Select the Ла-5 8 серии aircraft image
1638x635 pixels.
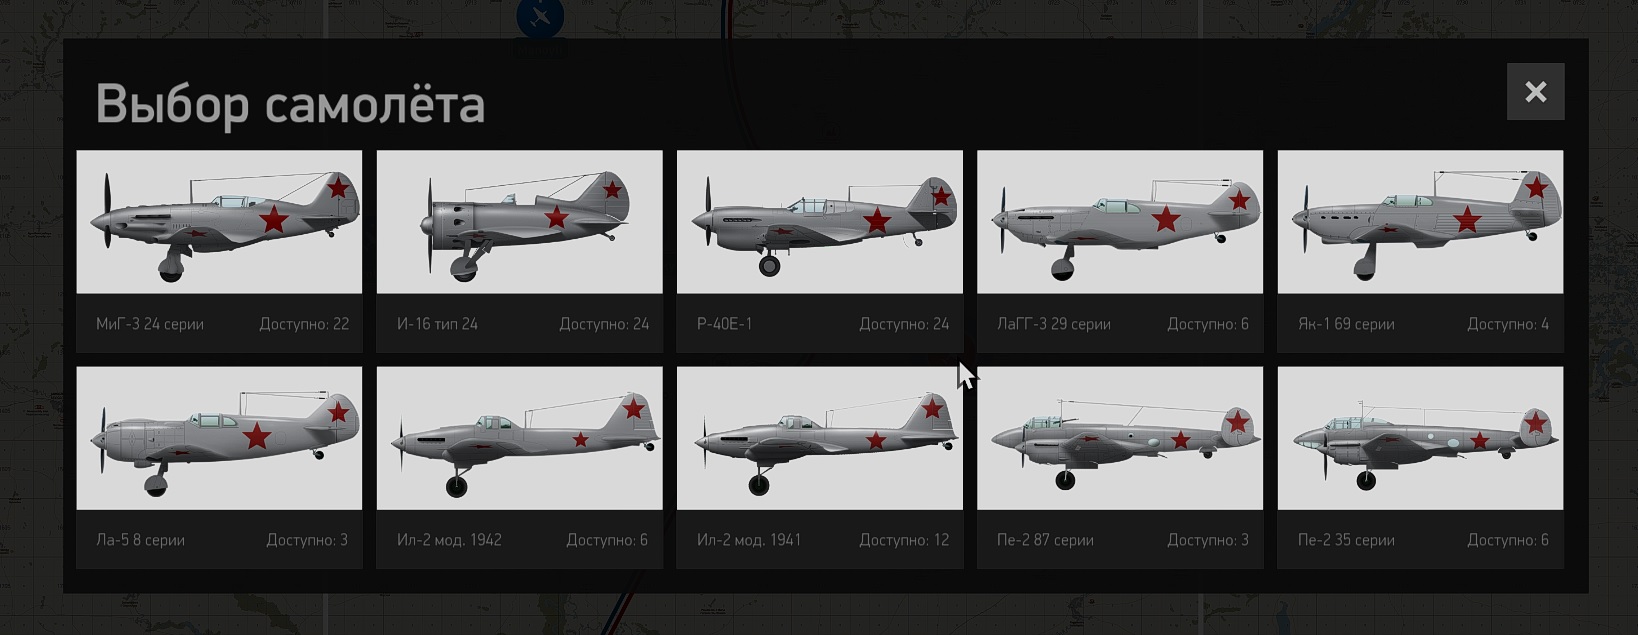219,438
